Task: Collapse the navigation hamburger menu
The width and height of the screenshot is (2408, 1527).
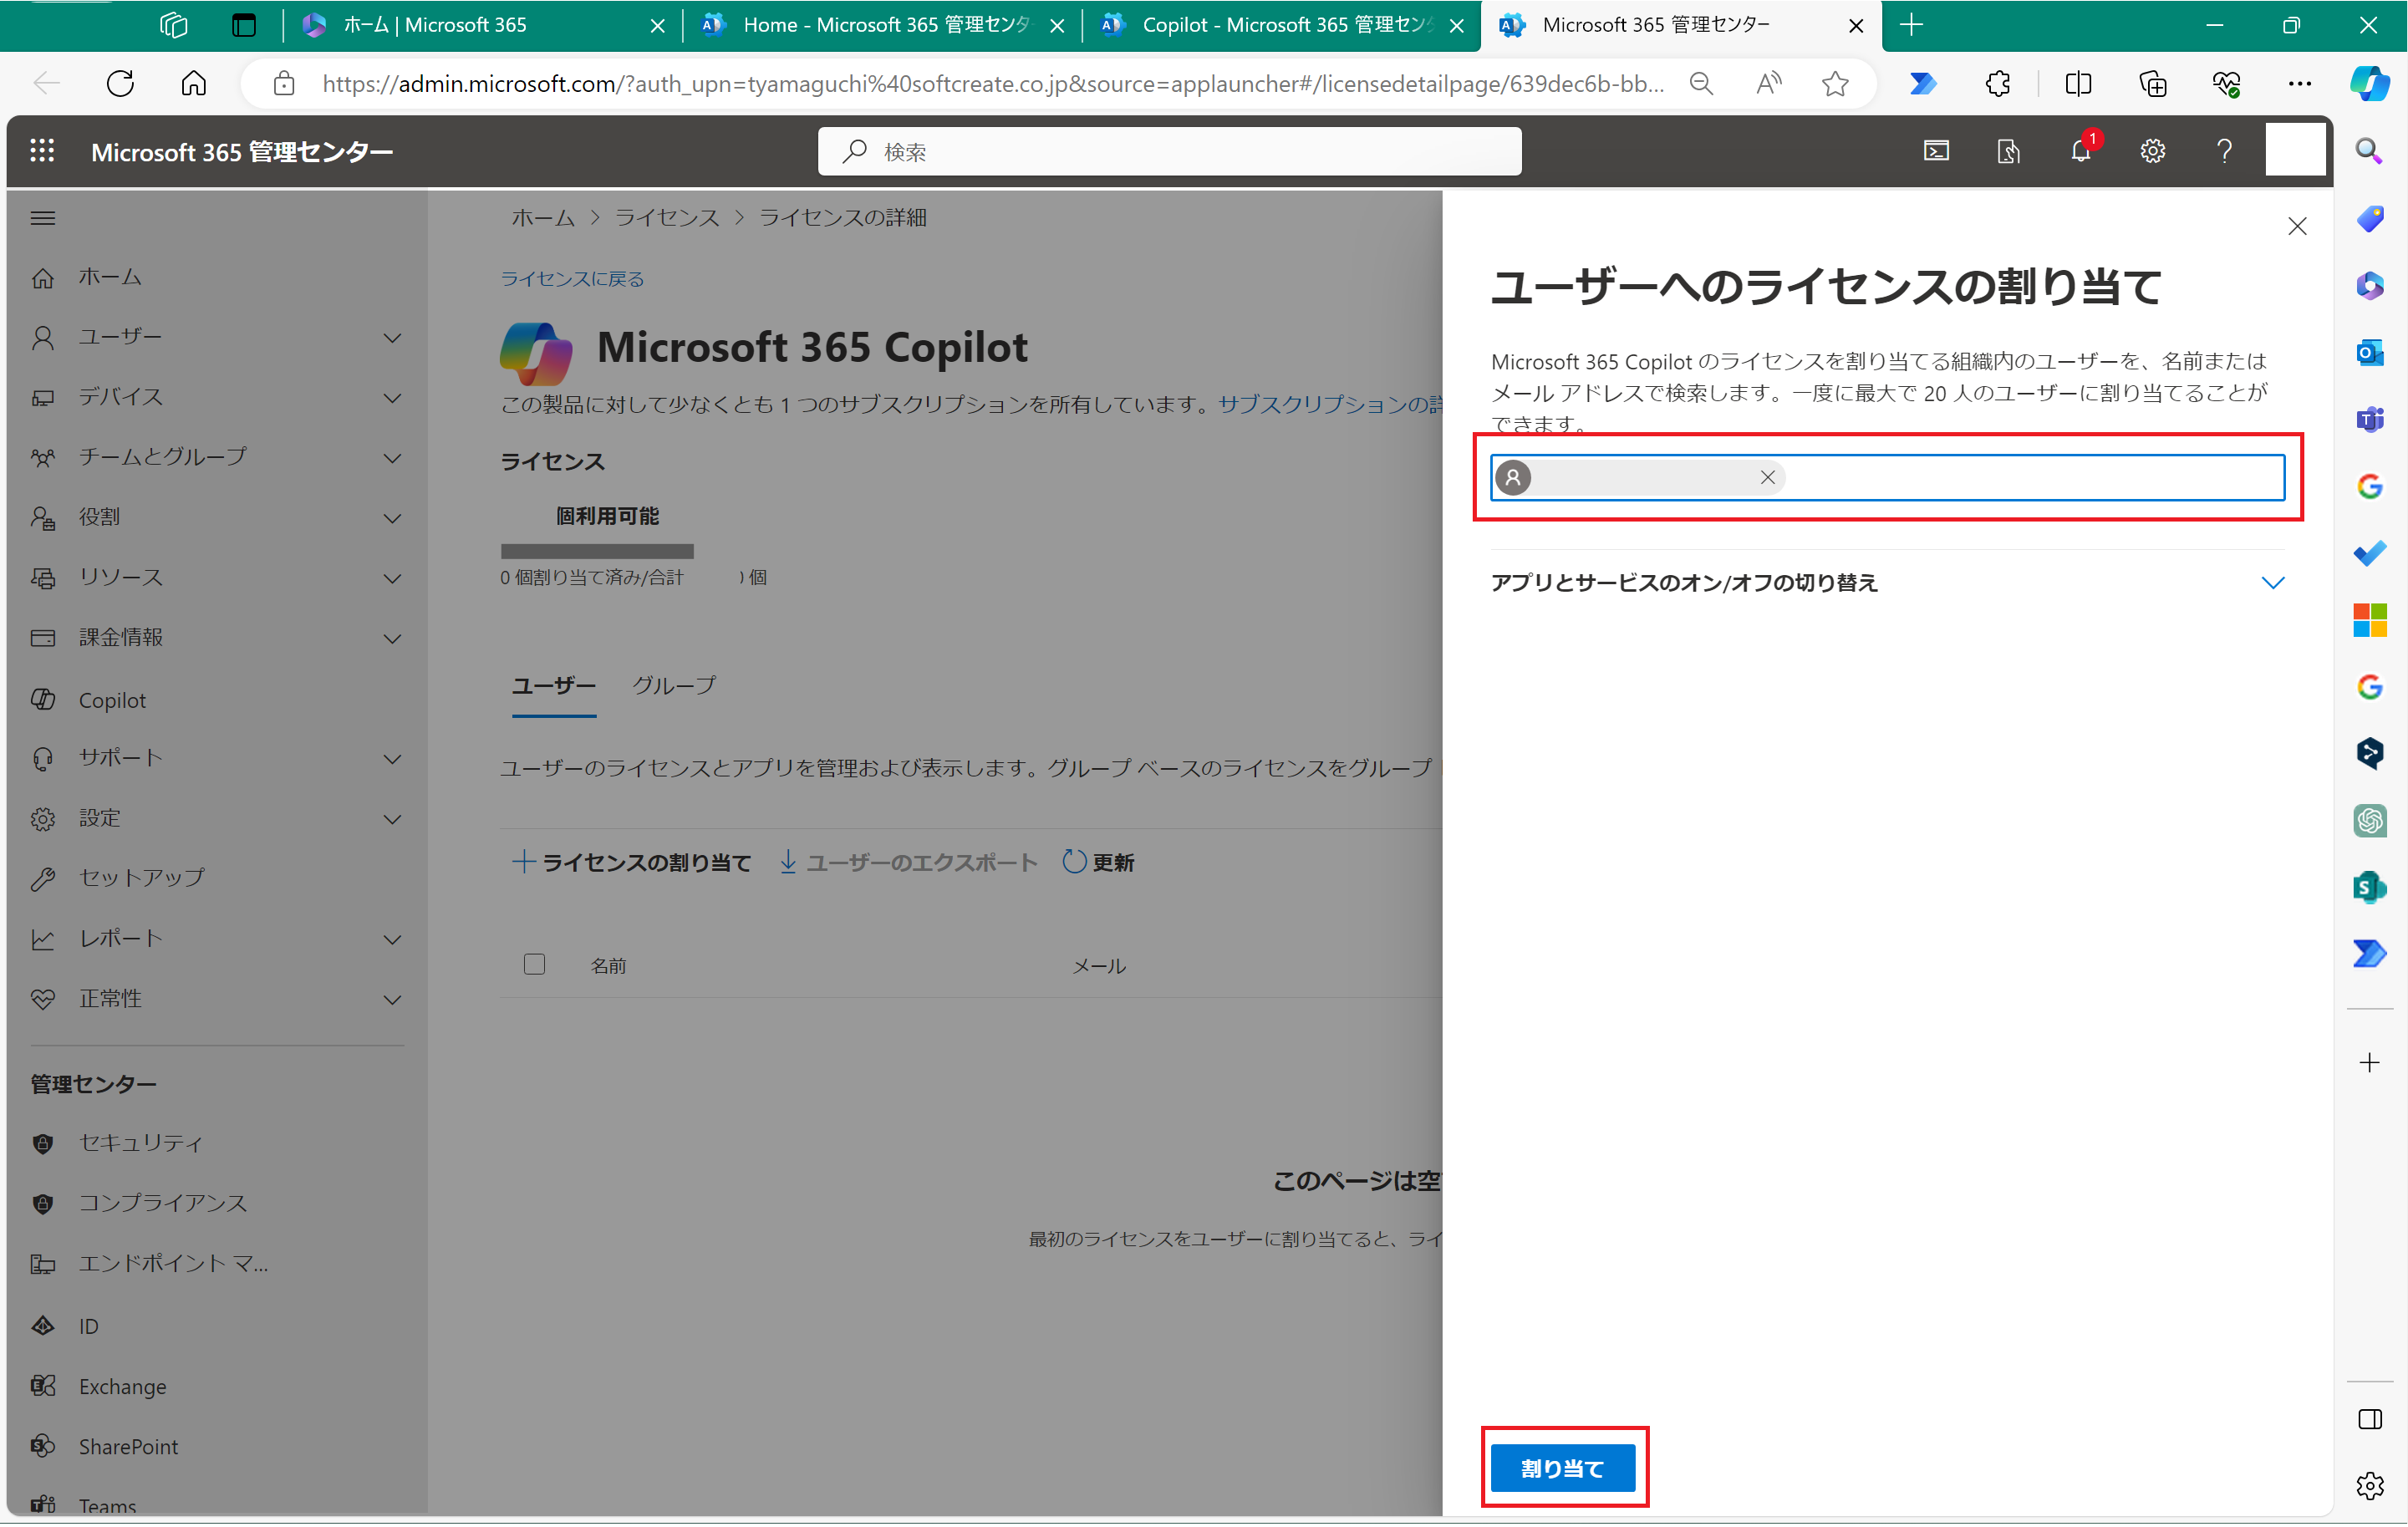Action: tap(43, 218)
